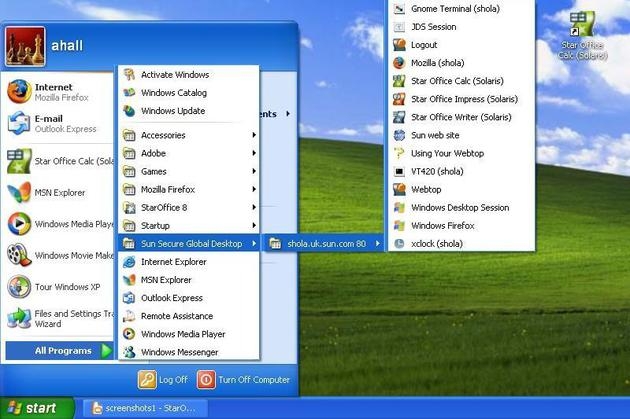Click the Windows Movie Maker film reel icon
Viewport: 630px width, 419px height.
(19, 255)
